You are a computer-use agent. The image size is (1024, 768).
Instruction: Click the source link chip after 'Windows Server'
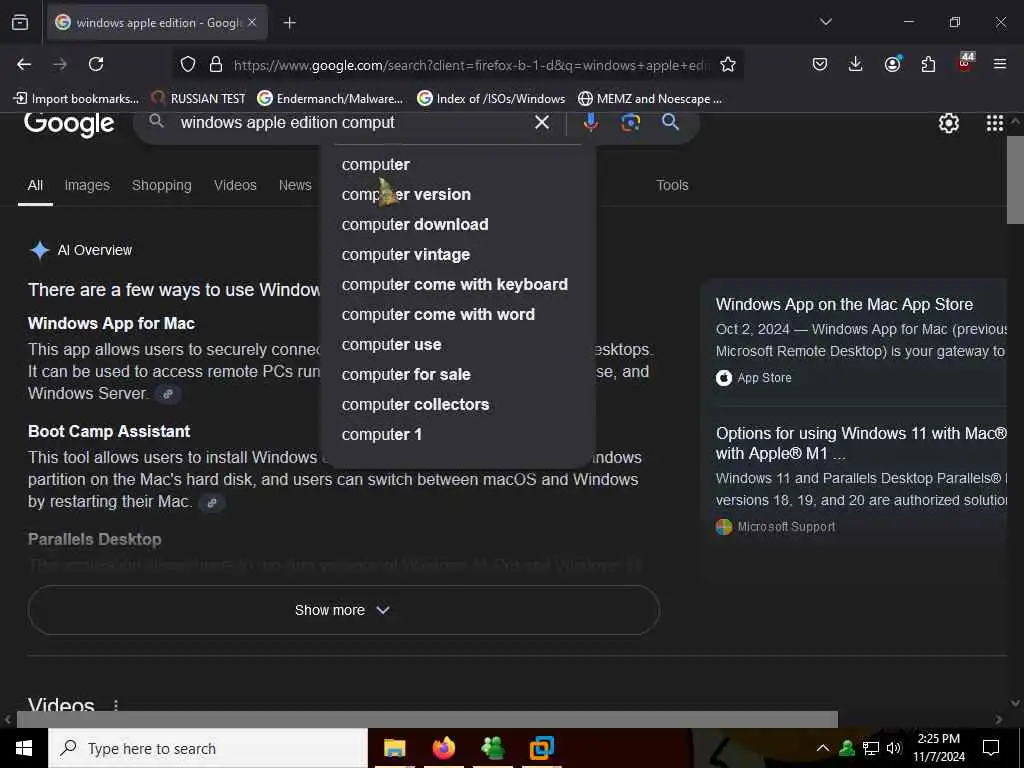click(x=168, y=394)
